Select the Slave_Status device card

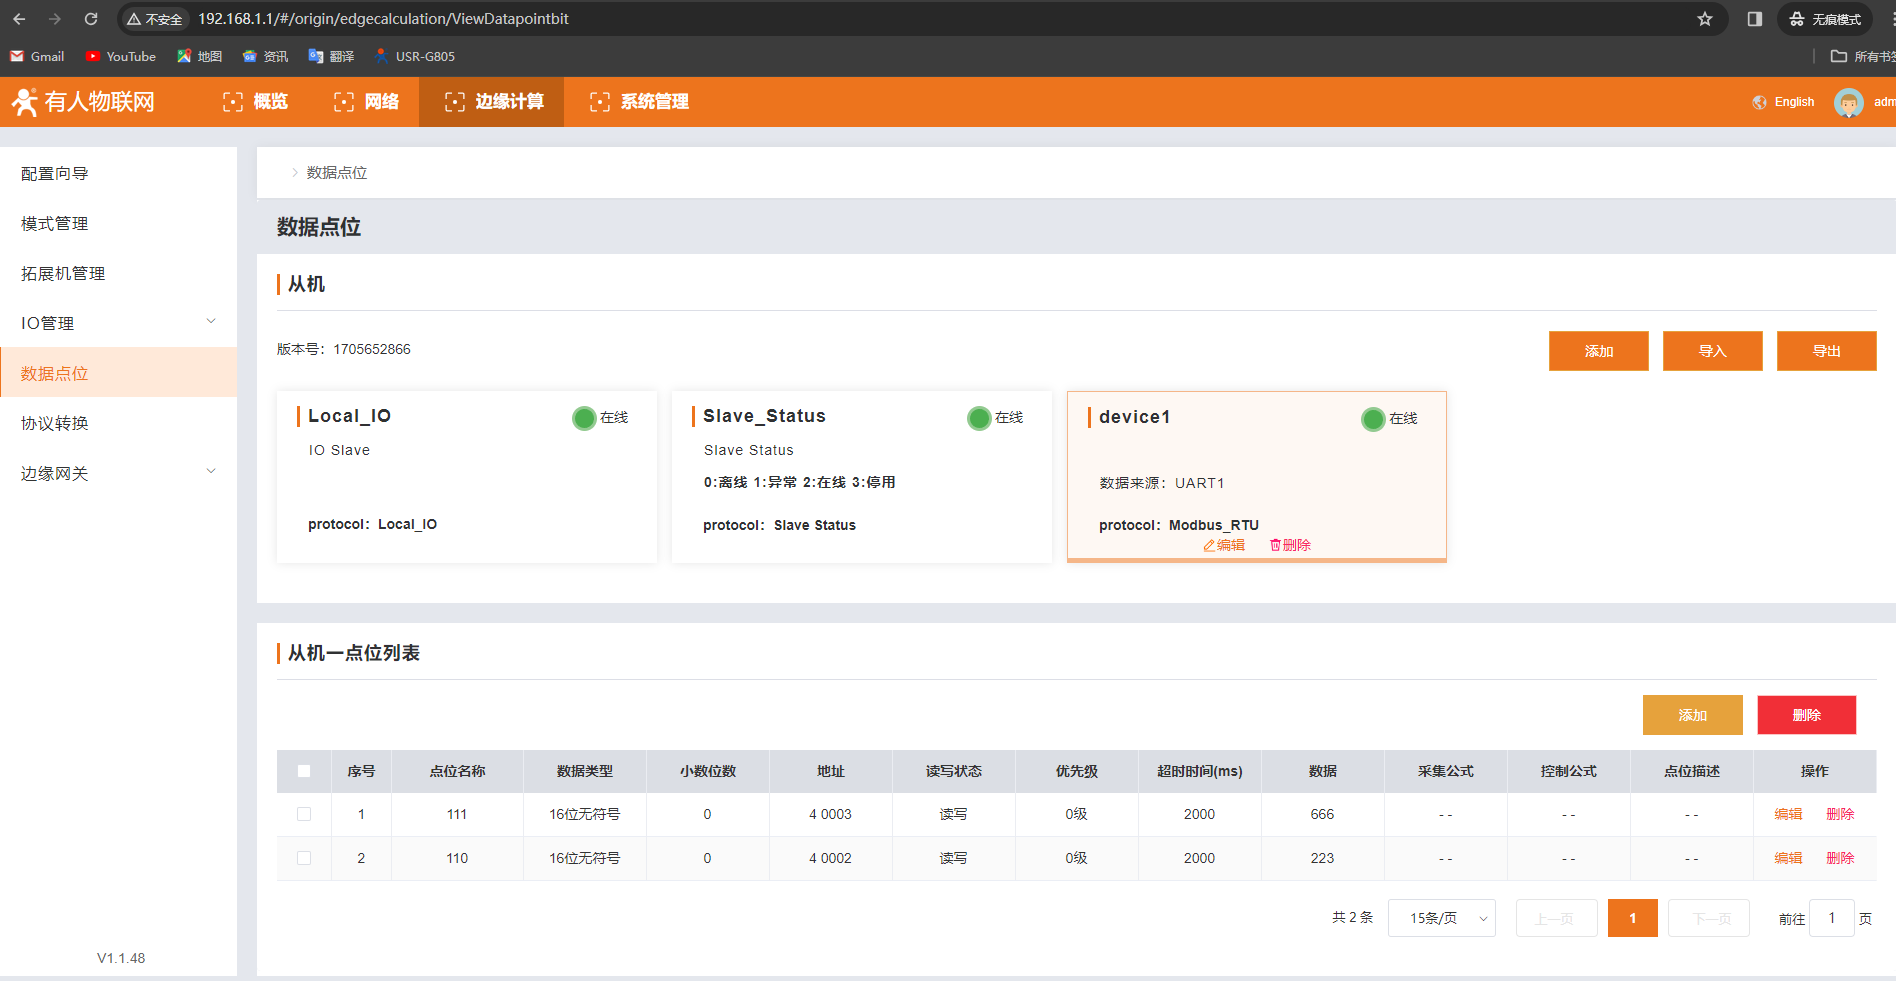tap(861, 476)
